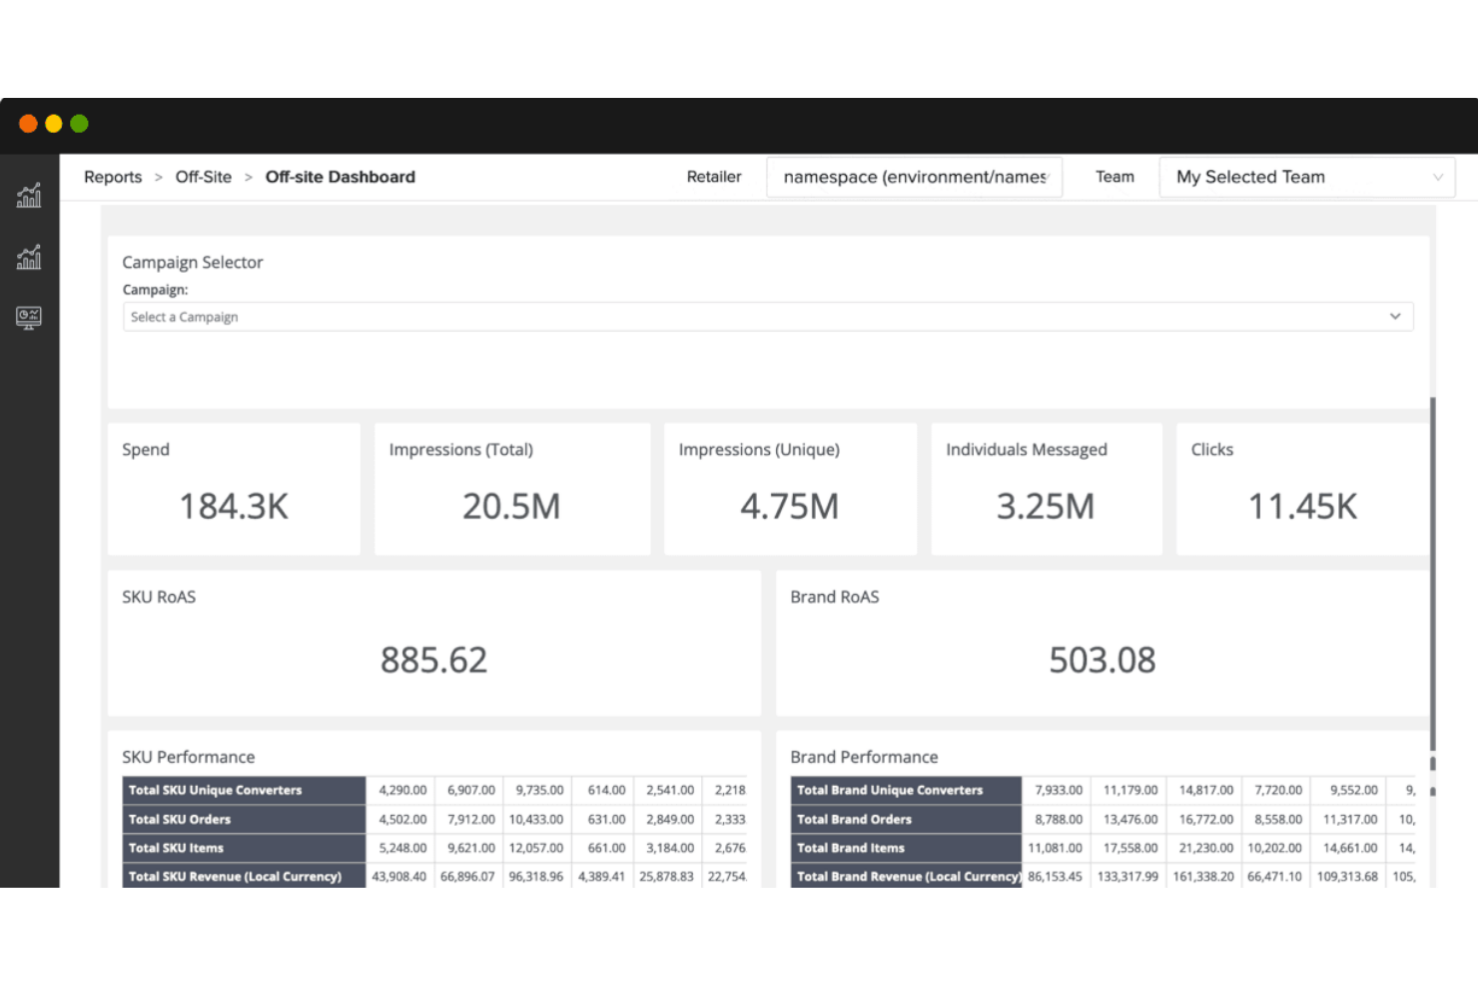Select the first analytics chart icon in sidebar

tap(29, 195)
